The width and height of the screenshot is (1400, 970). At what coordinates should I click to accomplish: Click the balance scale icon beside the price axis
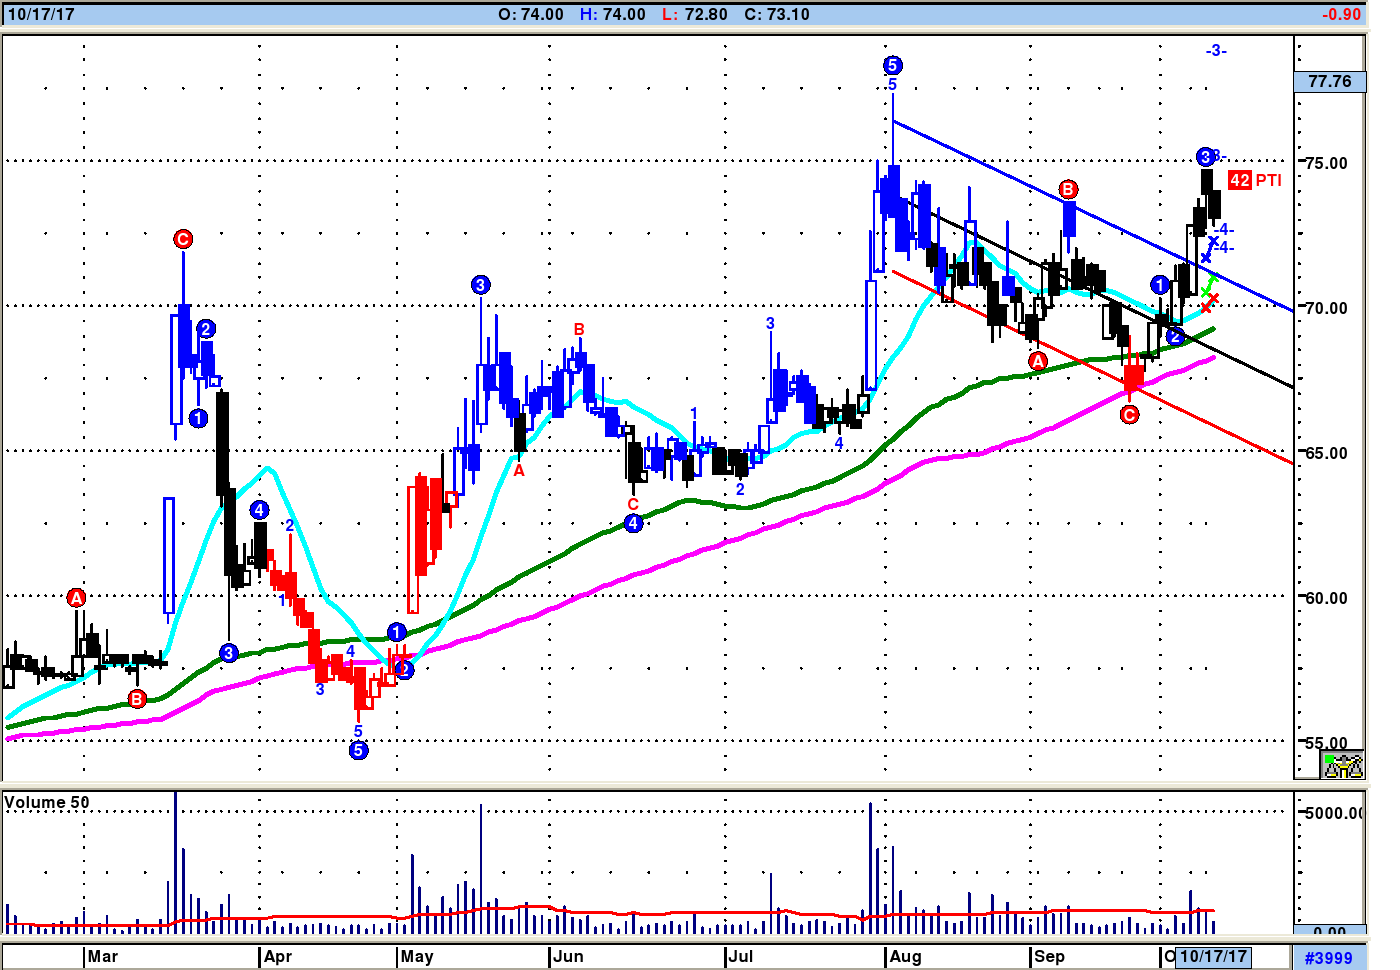[1343, 766]
